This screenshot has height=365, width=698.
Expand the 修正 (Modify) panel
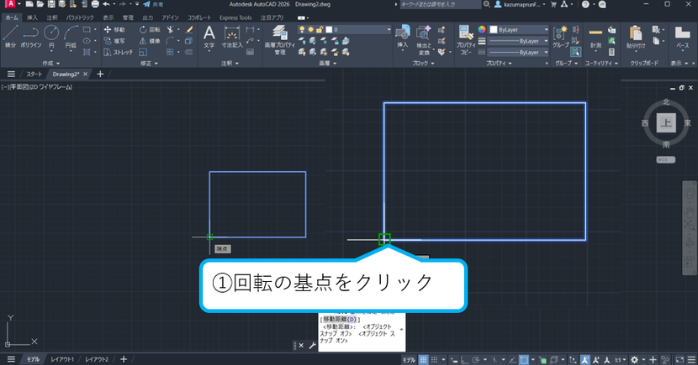pyautogui.click(x=149, y=63)
